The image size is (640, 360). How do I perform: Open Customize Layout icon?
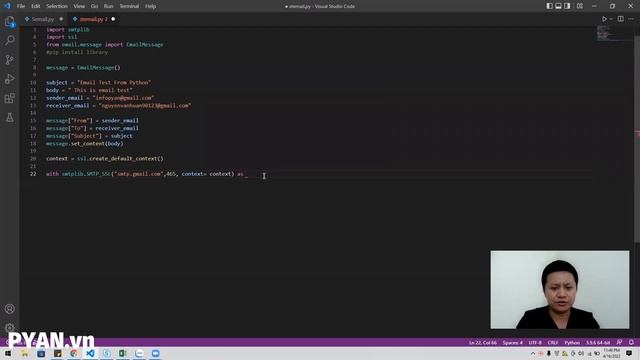tap(580, 6)
